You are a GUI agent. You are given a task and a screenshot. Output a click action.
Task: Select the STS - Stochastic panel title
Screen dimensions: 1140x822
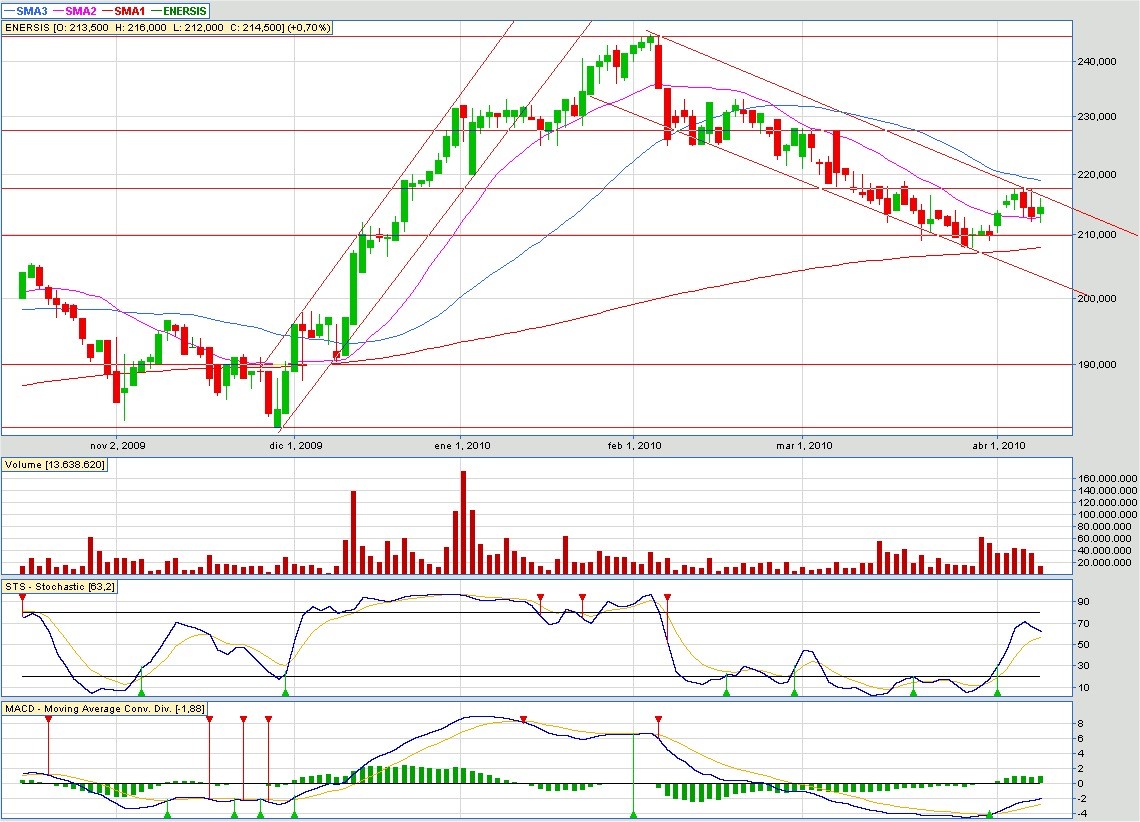pyautogui.click(x=60, y=586)
